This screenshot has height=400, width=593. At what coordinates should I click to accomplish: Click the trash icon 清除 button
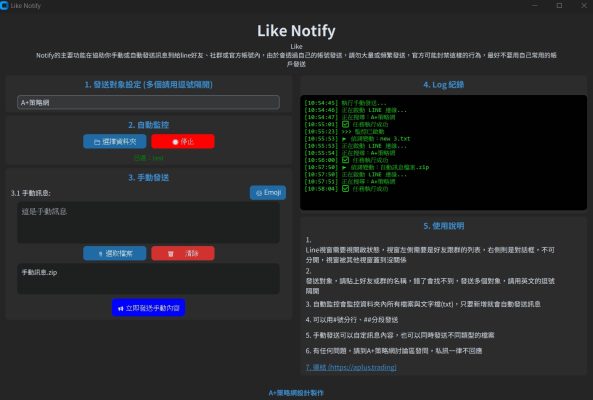tap(183, 253)
